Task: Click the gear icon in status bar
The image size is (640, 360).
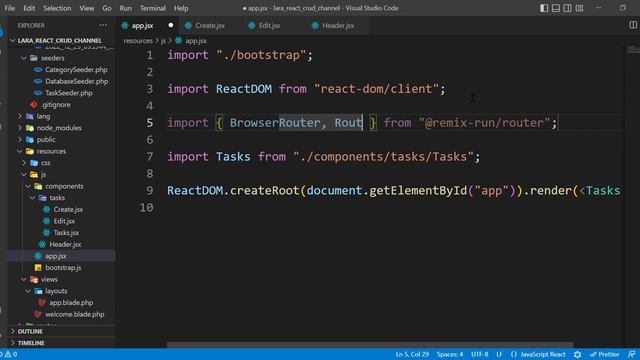Action: 577,354
